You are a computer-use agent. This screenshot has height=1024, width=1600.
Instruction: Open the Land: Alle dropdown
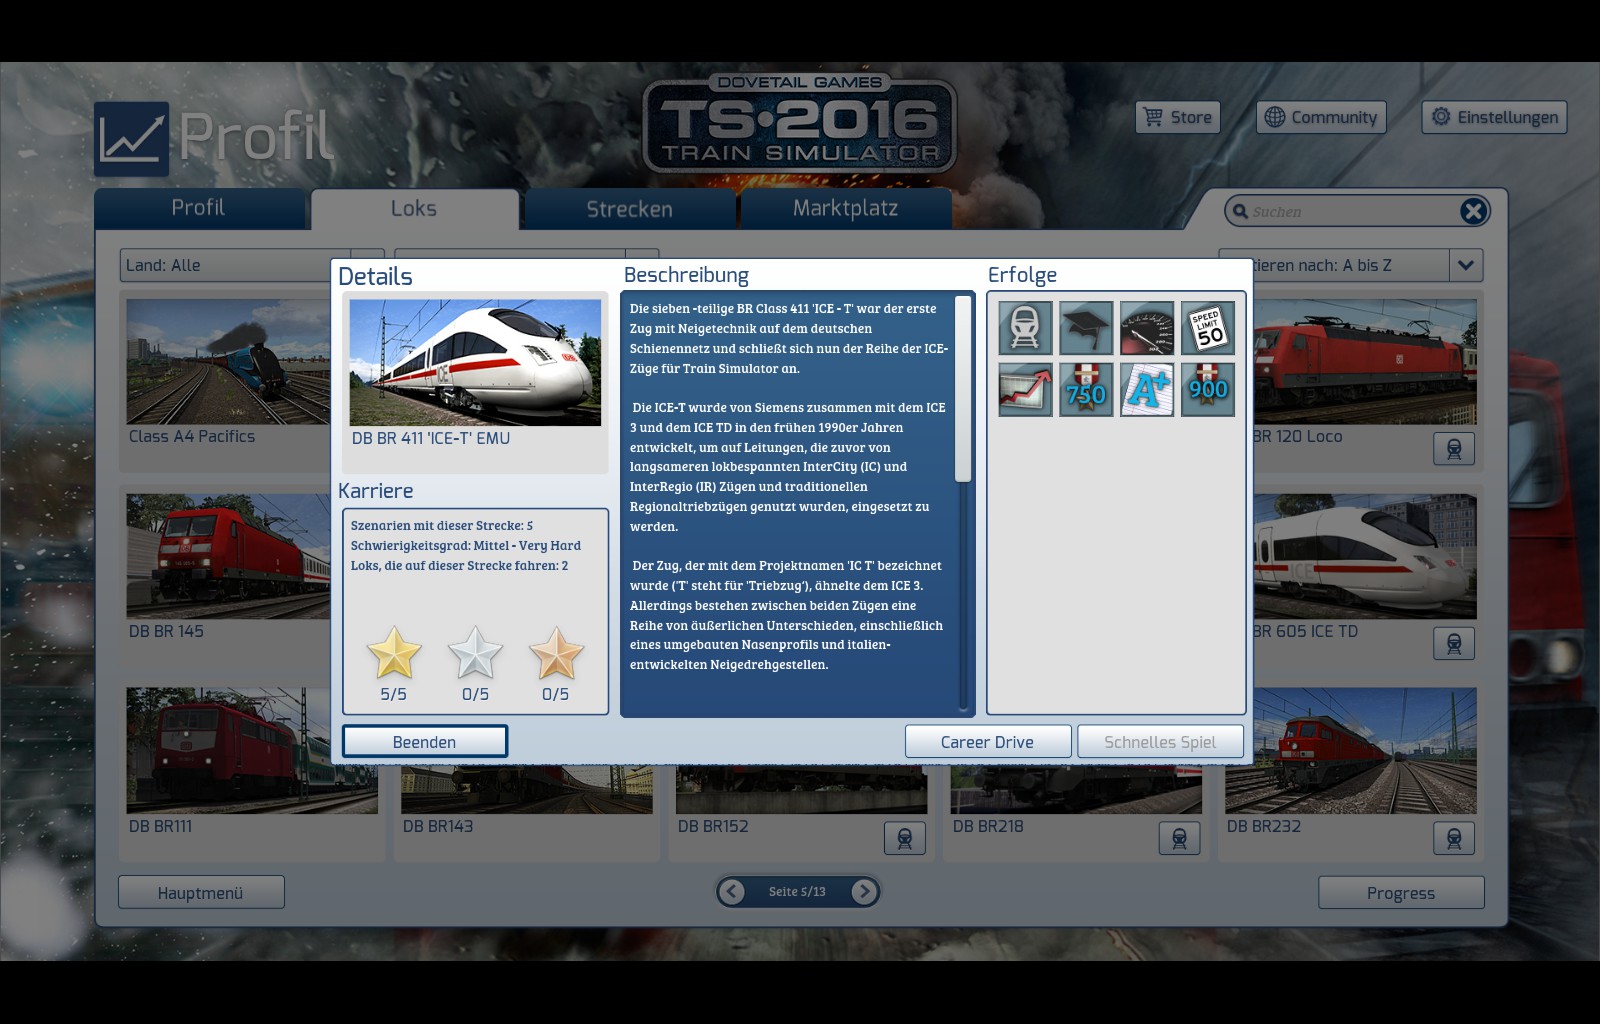pos(252,265)
